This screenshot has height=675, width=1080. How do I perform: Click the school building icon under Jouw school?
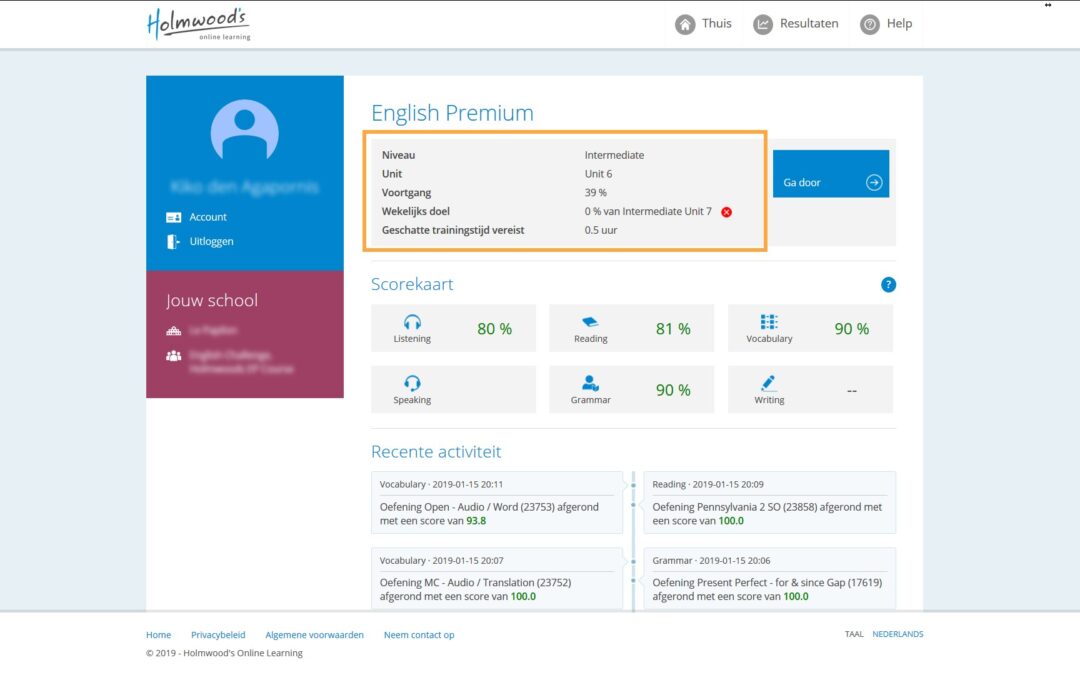coord(174,331)
